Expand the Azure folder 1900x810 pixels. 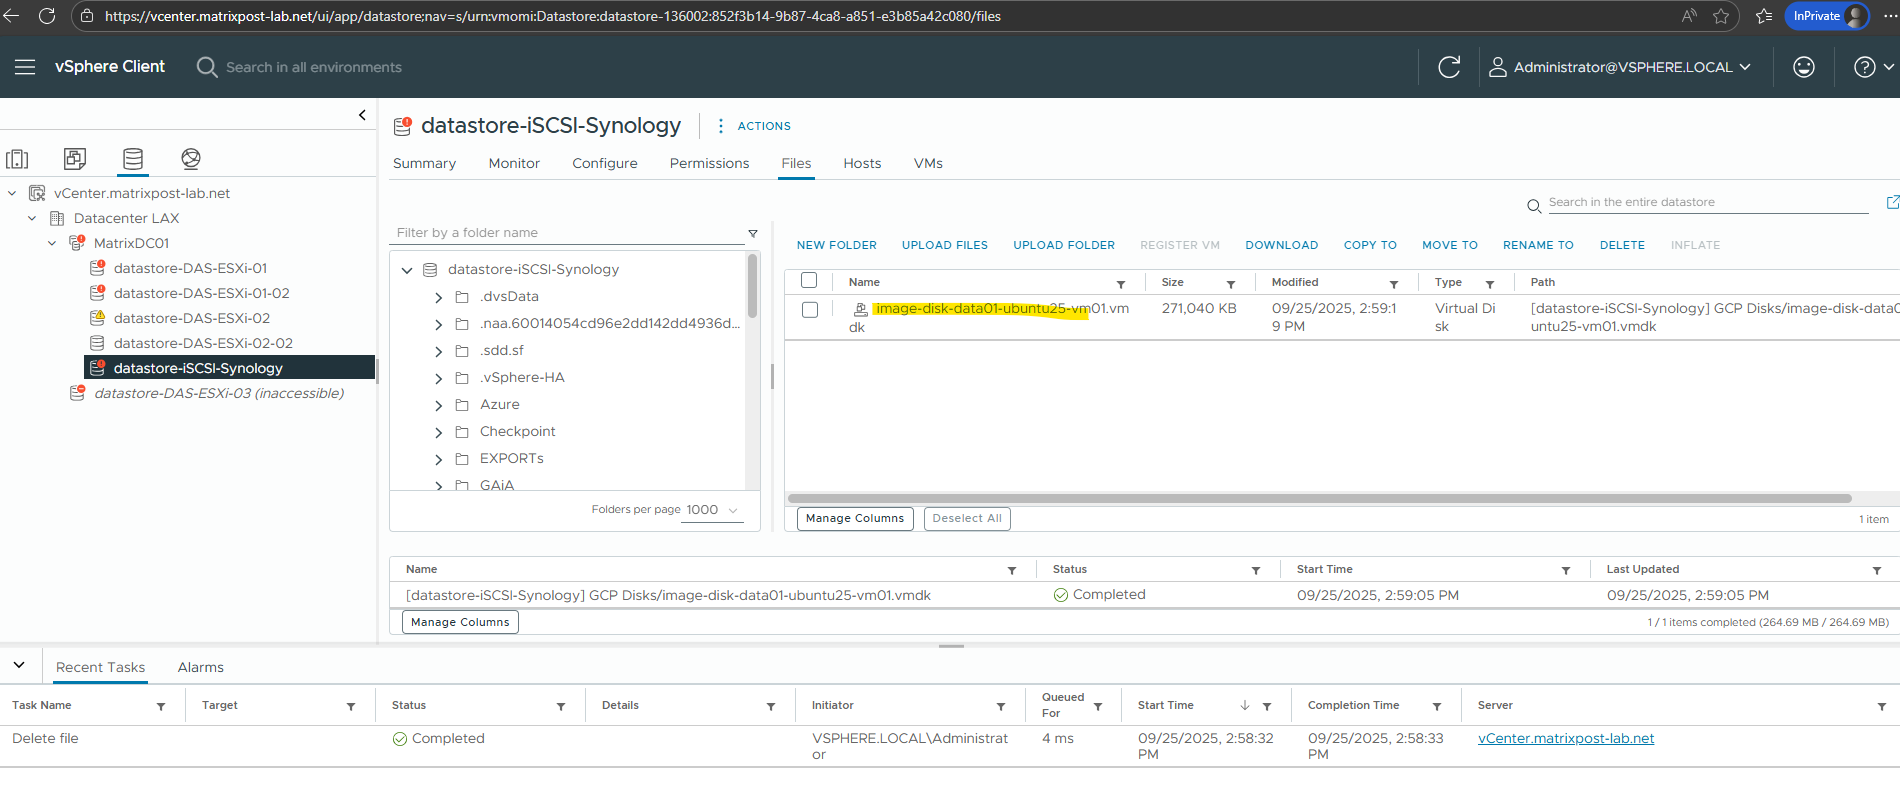pos(438,405)
